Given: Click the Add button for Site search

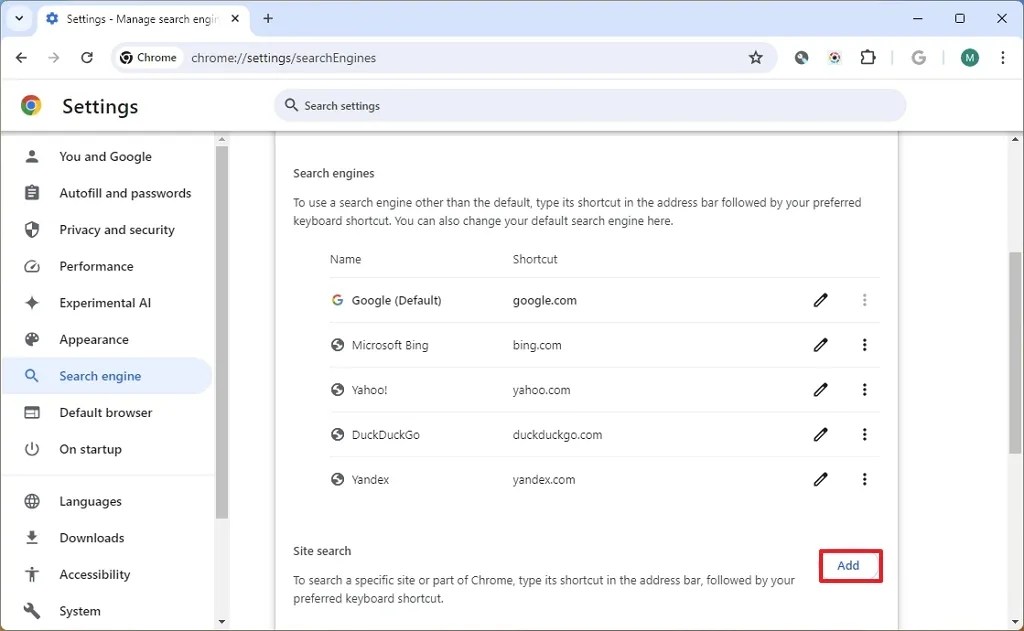Looking at the screenshot, I should coord(850,565).
